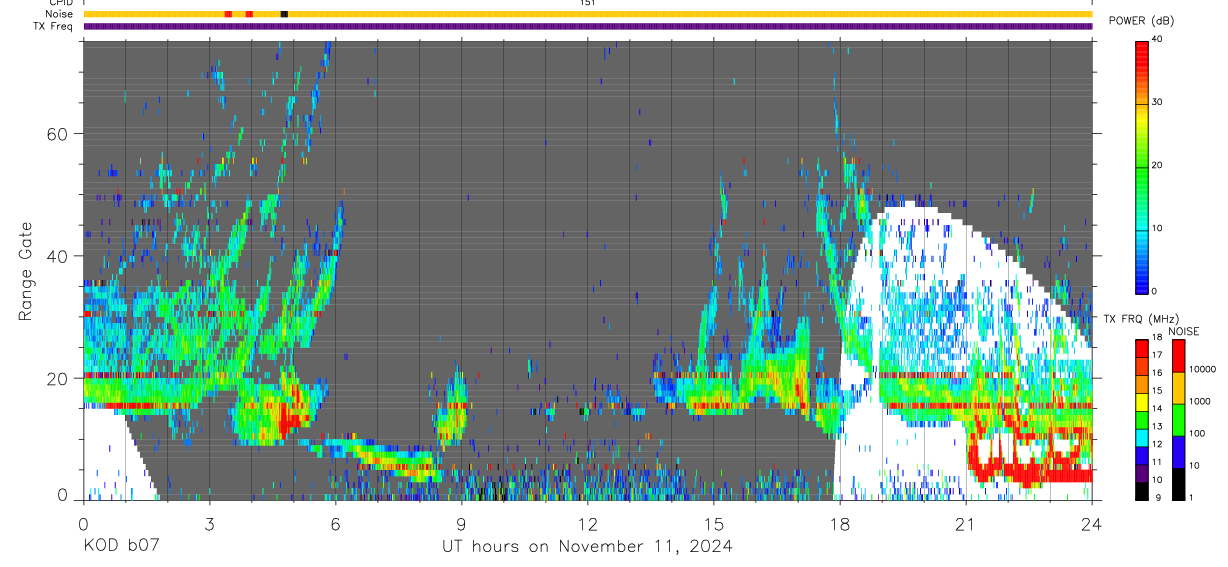Click the '10' label on power scale

(1157, 228)
